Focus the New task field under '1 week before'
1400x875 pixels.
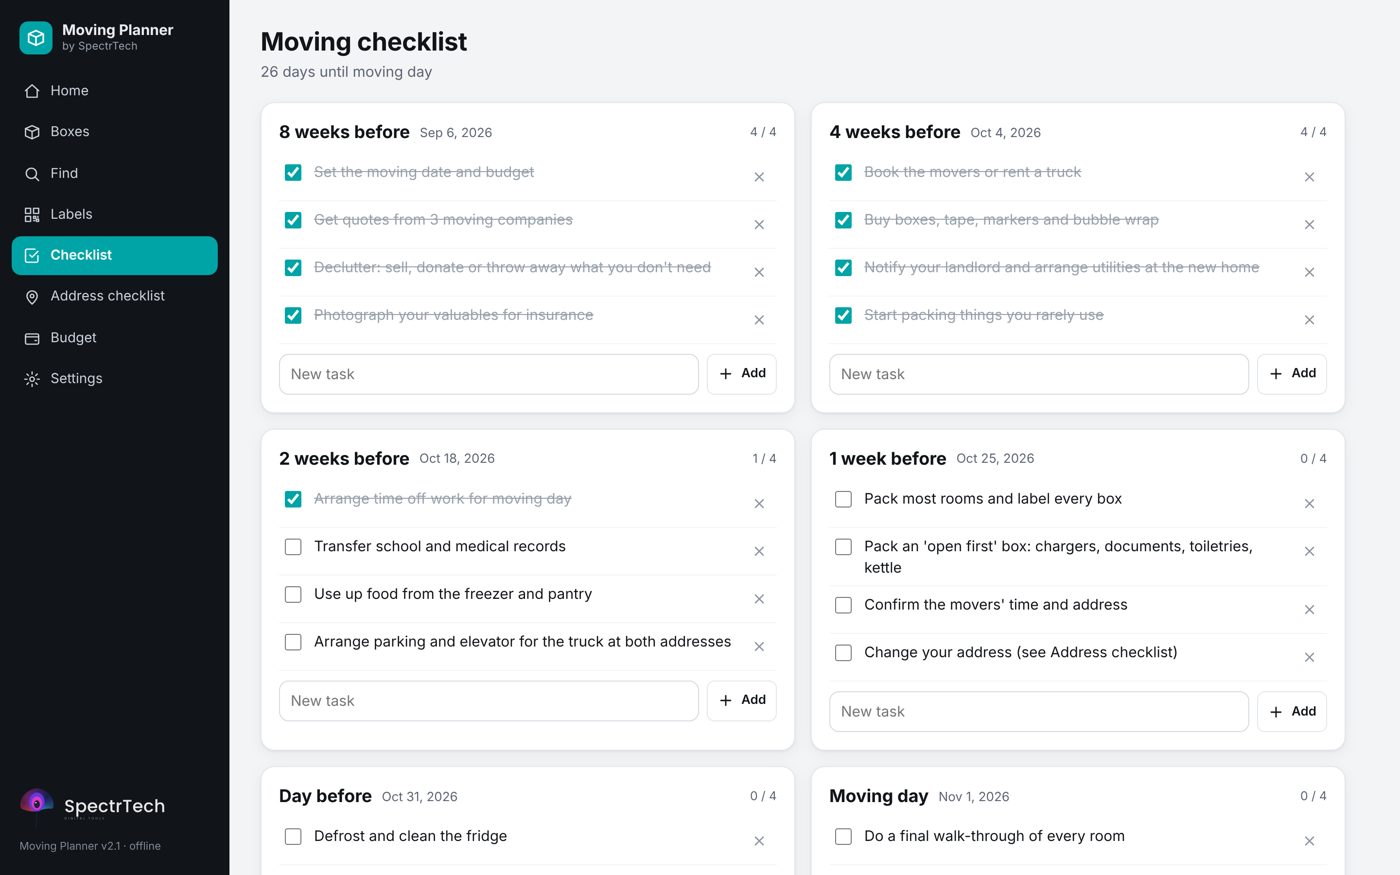tap(1039, 712)
